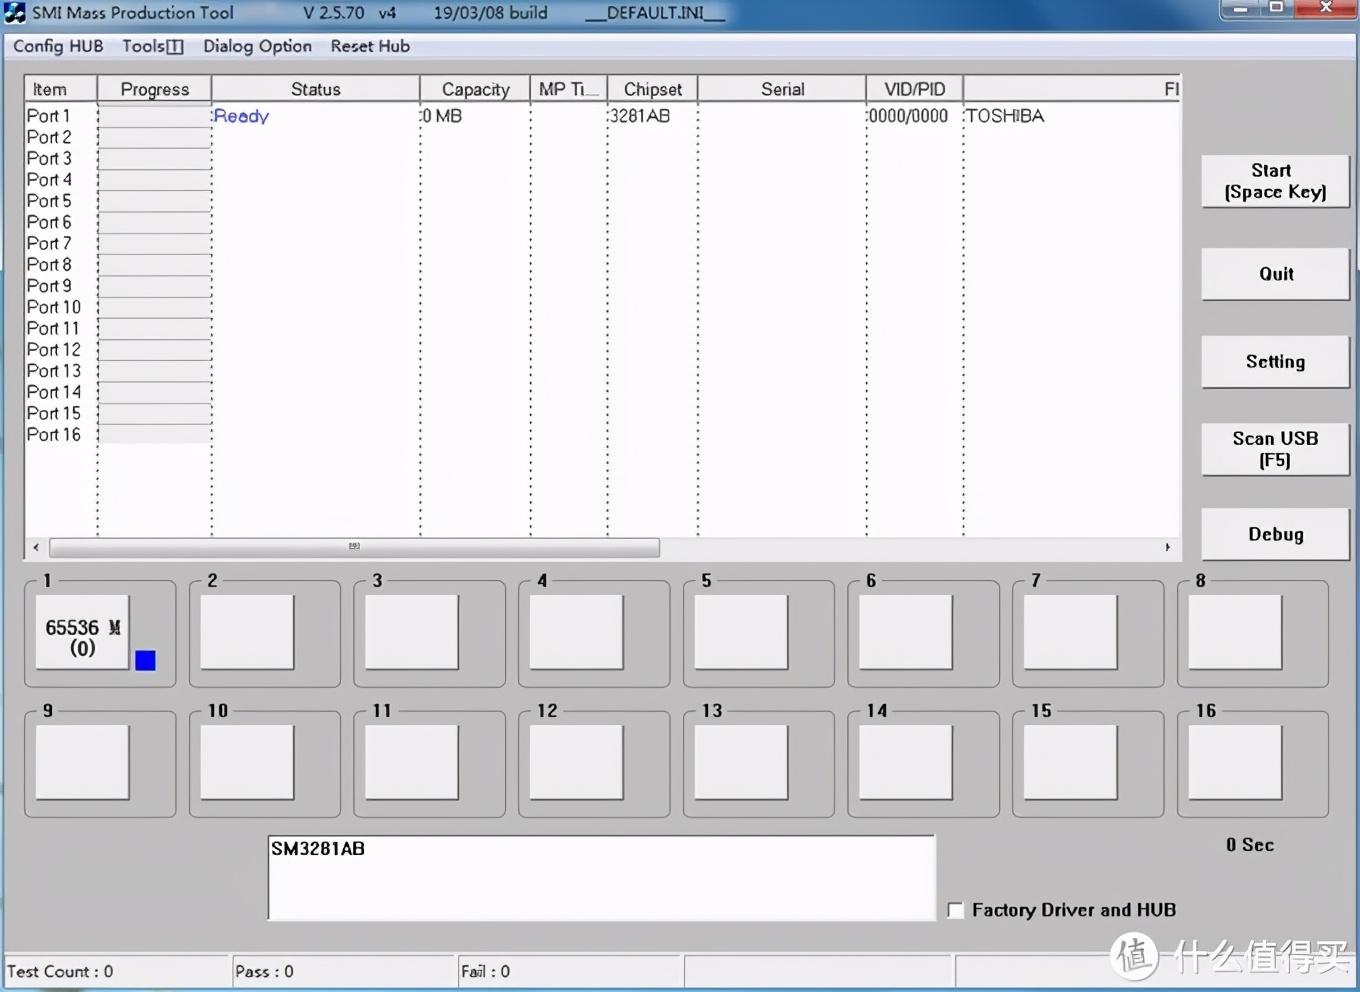Select the Port 7 row
This screenshot has width=1360, height=992.
point(49,243)
